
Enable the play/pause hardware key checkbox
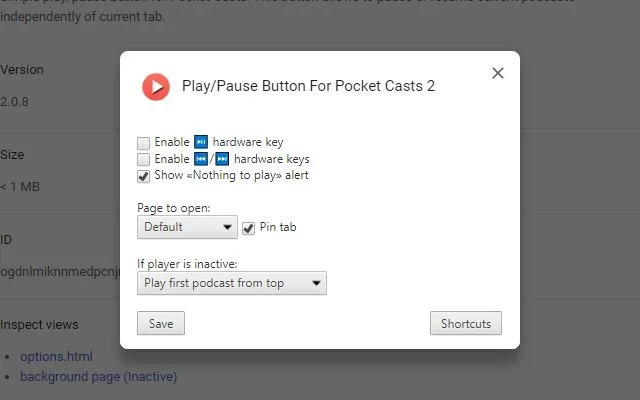(x=144, y=143)
